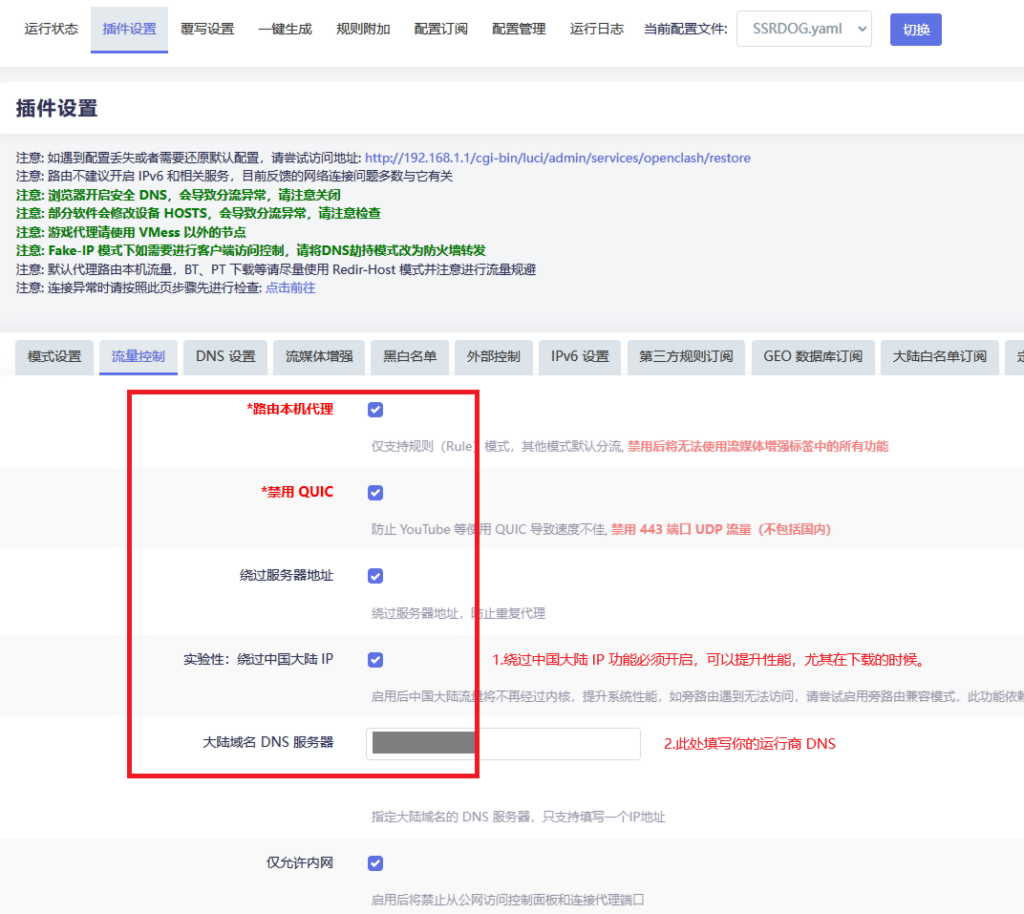Open the 覆写设置 tab
Viewport: 1024px width, 914px height.
pos(207,29)
